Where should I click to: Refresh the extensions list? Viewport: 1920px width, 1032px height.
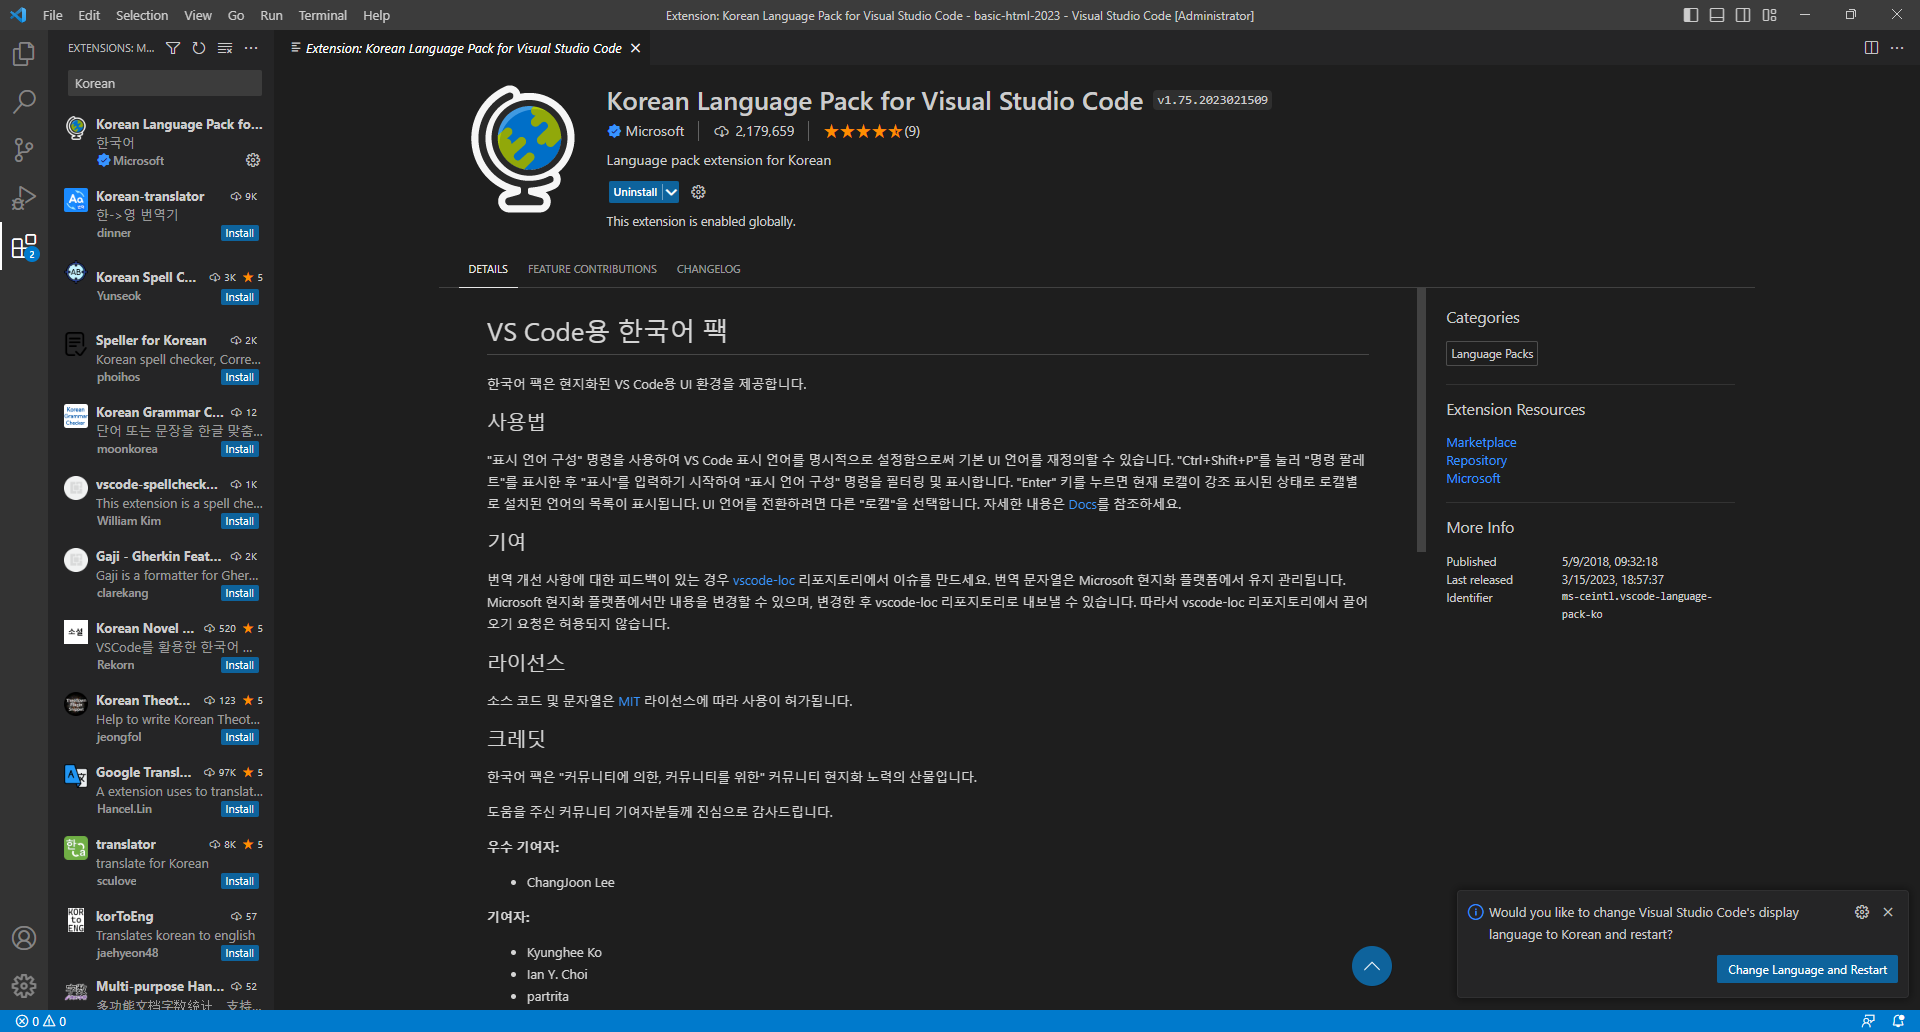pyautogui.click(x=199, y=48)
